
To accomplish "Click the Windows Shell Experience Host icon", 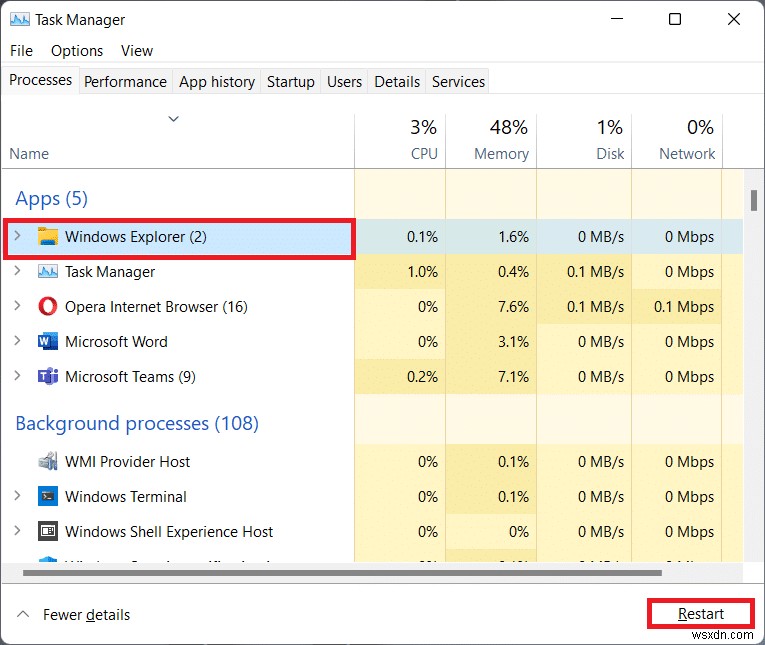I will (48, 532).
